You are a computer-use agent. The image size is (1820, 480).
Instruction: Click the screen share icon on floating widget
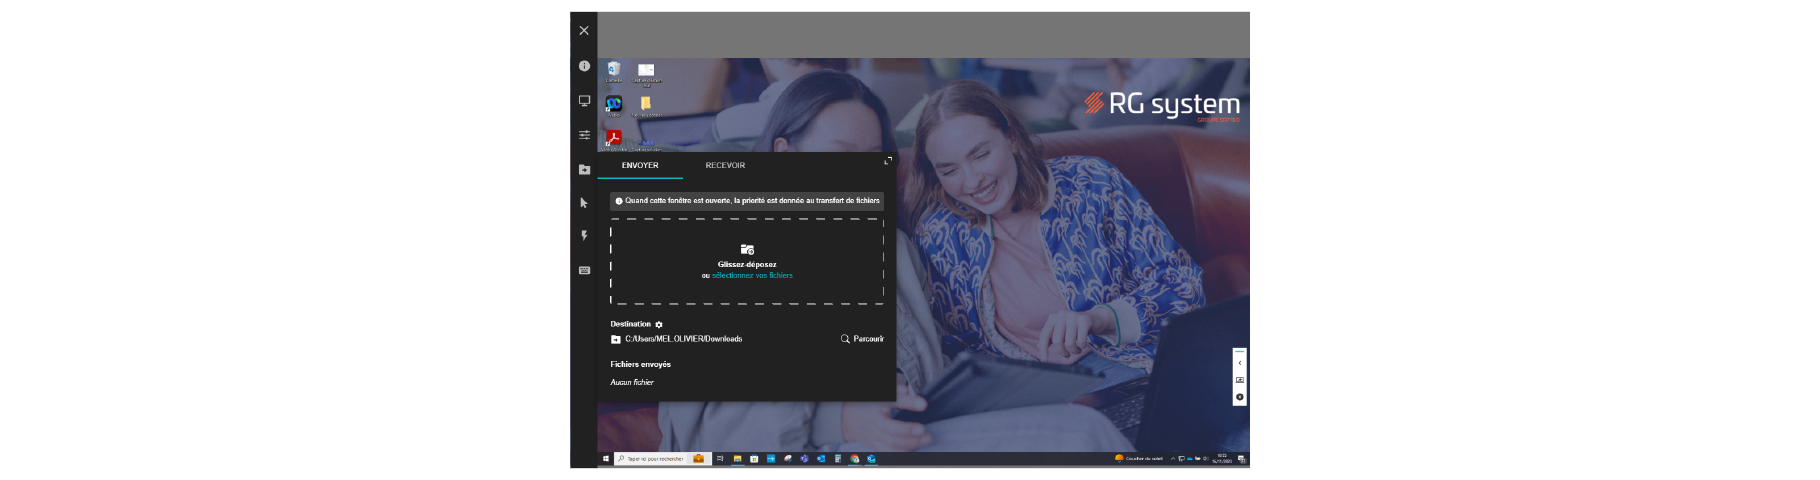click(x=1240, y=380)
